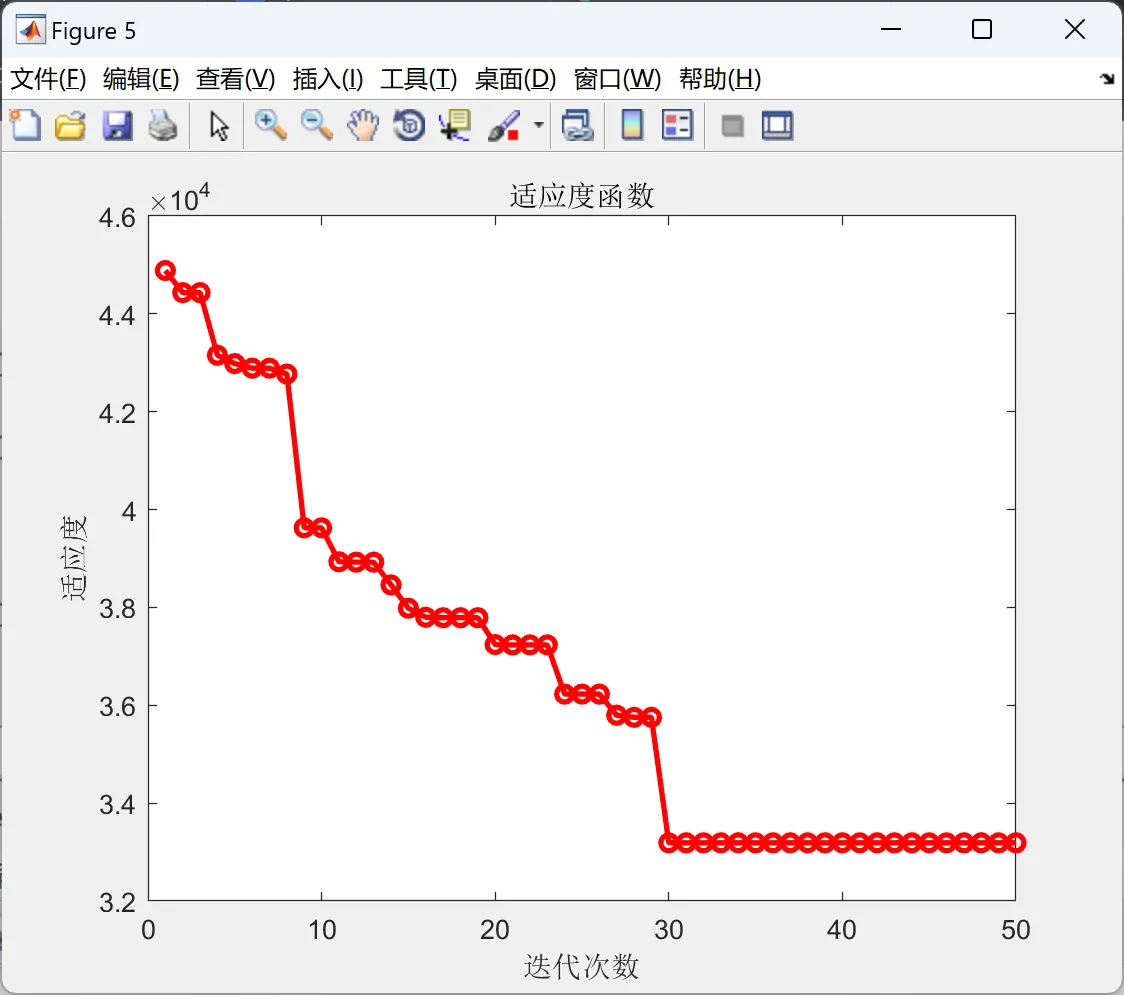Open the 插入(I) menu
Viewport: 1124px width, 995px height.
pyautogui.click(x=328, y=79)
